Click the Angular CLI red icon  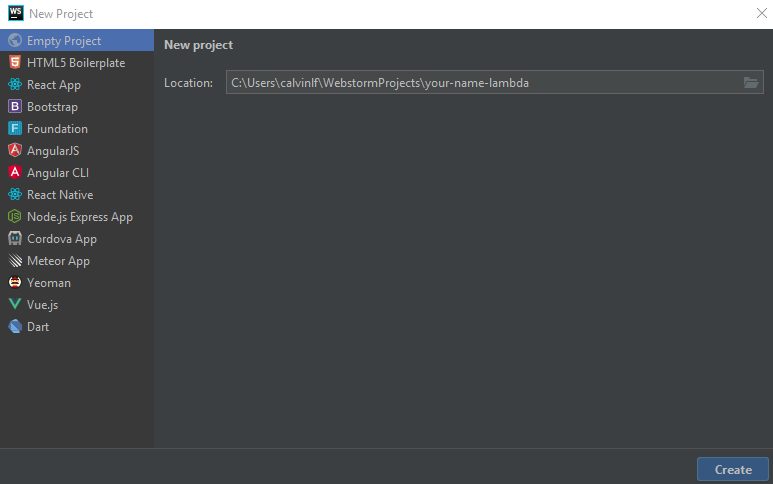[x=15, y=173]
